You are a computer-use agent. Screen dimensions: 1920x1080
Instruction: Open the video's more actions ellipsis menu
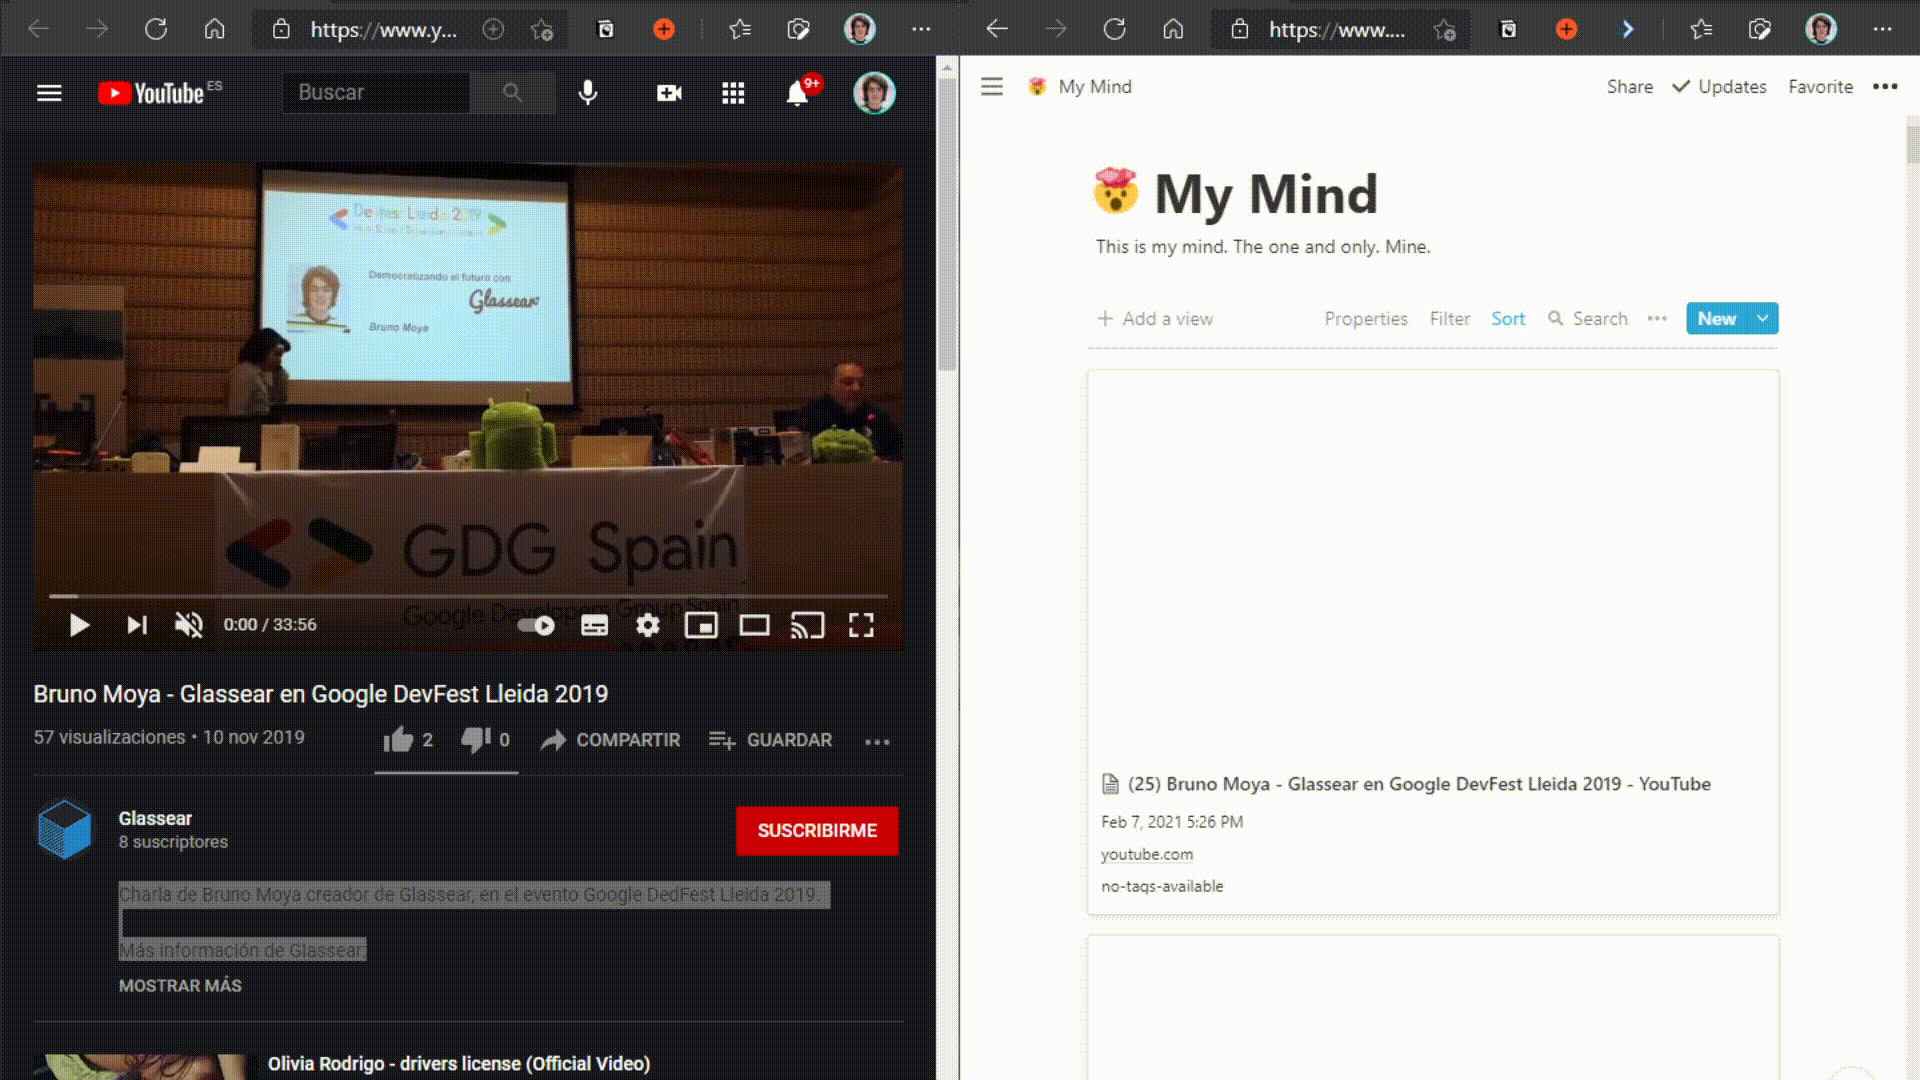pyautogui.click(x=877, y=741)
